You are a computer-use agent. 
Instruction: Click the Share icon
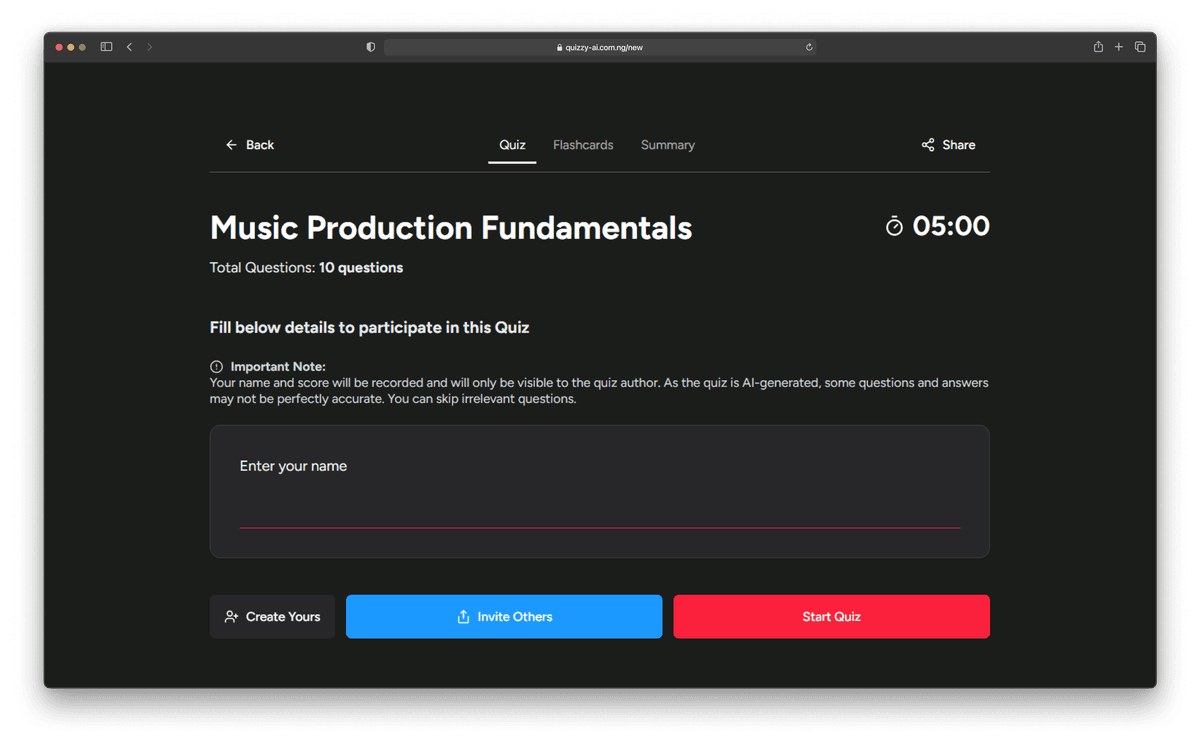[x=928, y=145]
